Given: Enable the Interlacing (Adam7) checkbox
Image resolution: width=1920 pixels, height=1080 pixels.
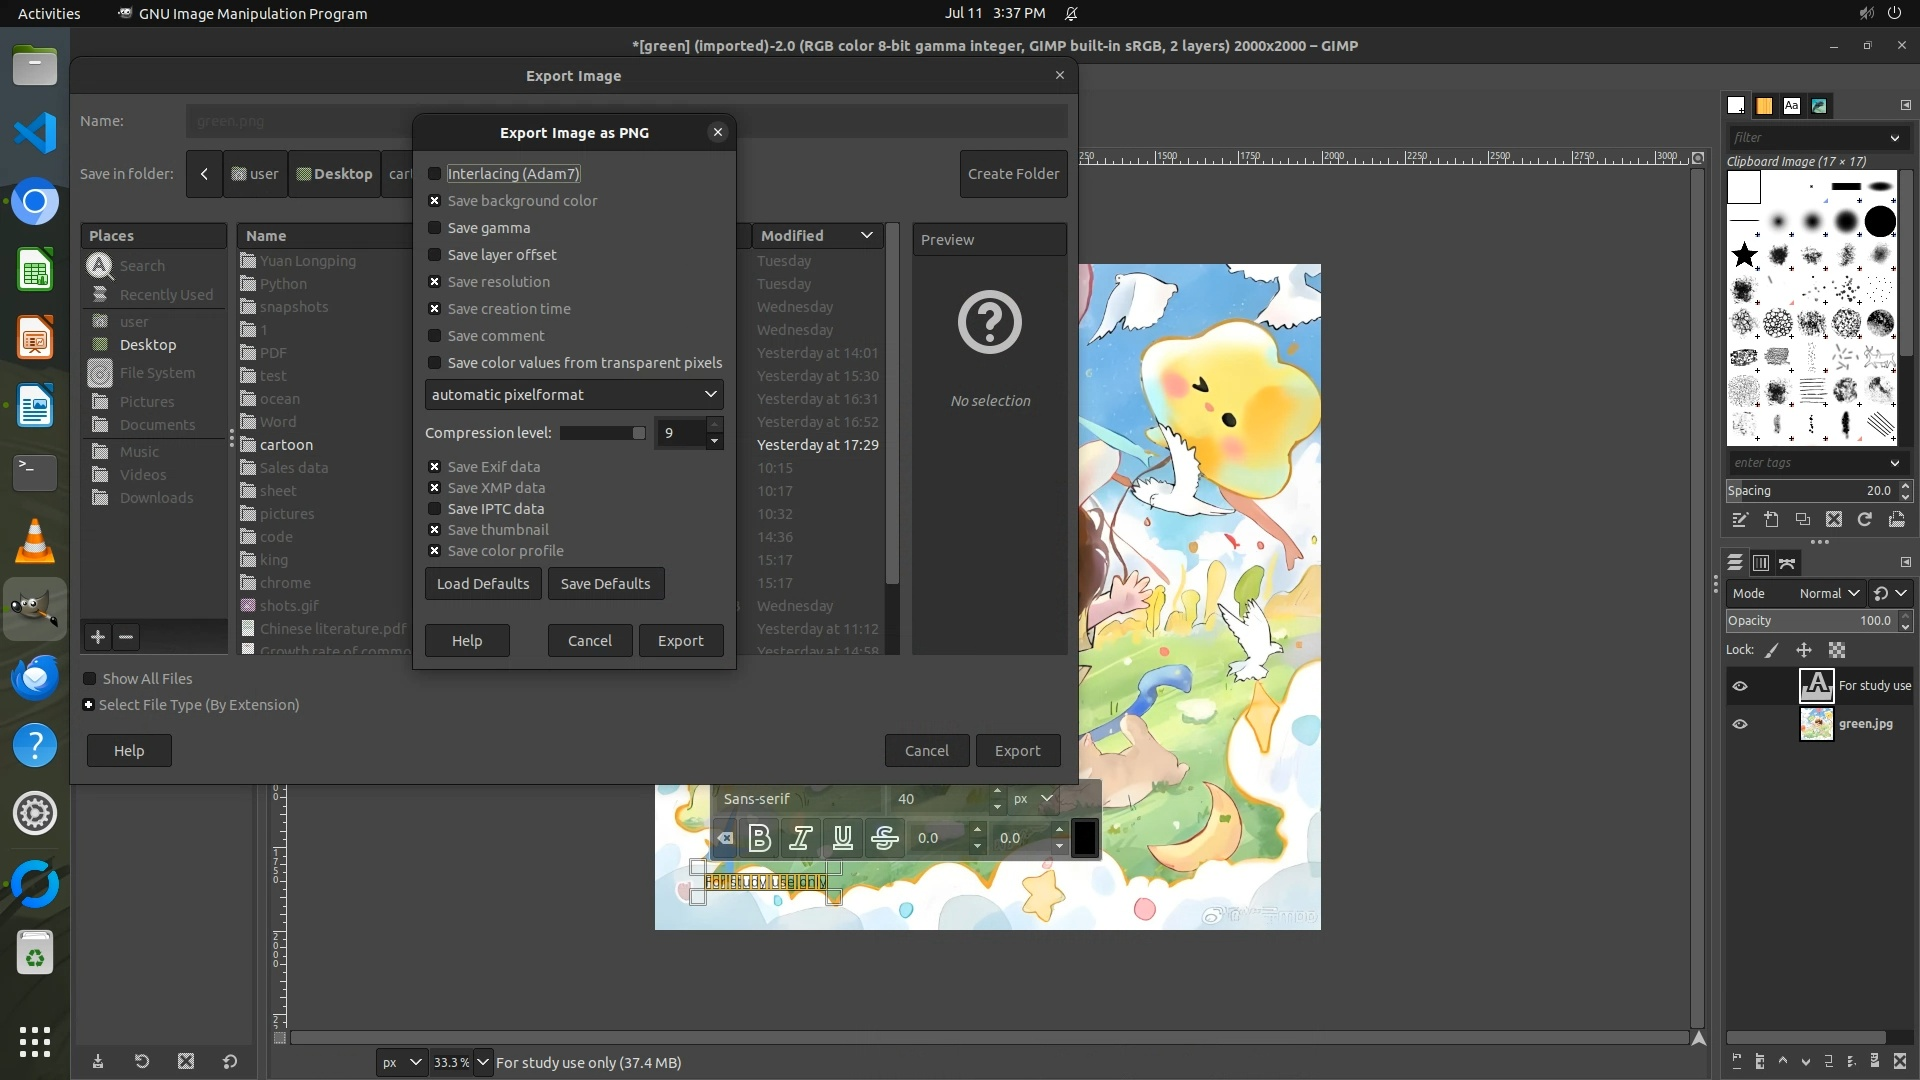Looking at the screenshot, I should 435,174.
